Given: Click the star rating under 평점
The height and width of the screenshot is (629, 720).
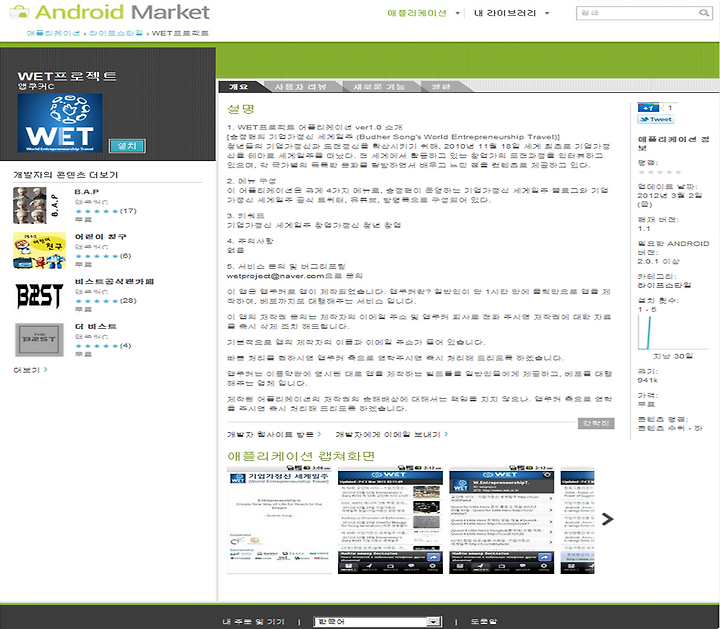Looking at the screenshot, I should coord(659,172).
